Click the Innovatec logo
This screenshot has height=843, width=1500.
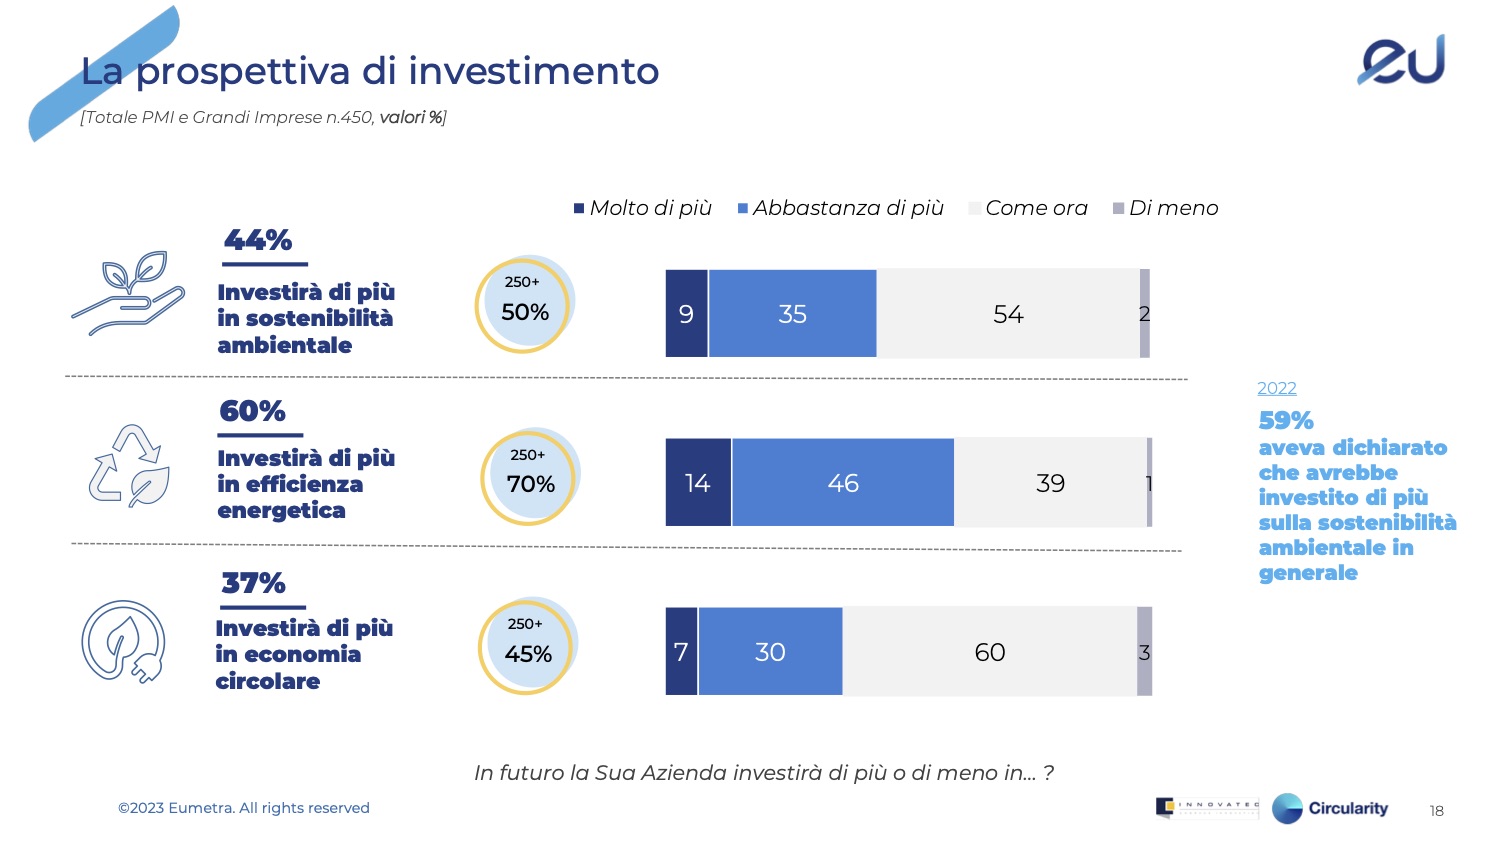1207,807
